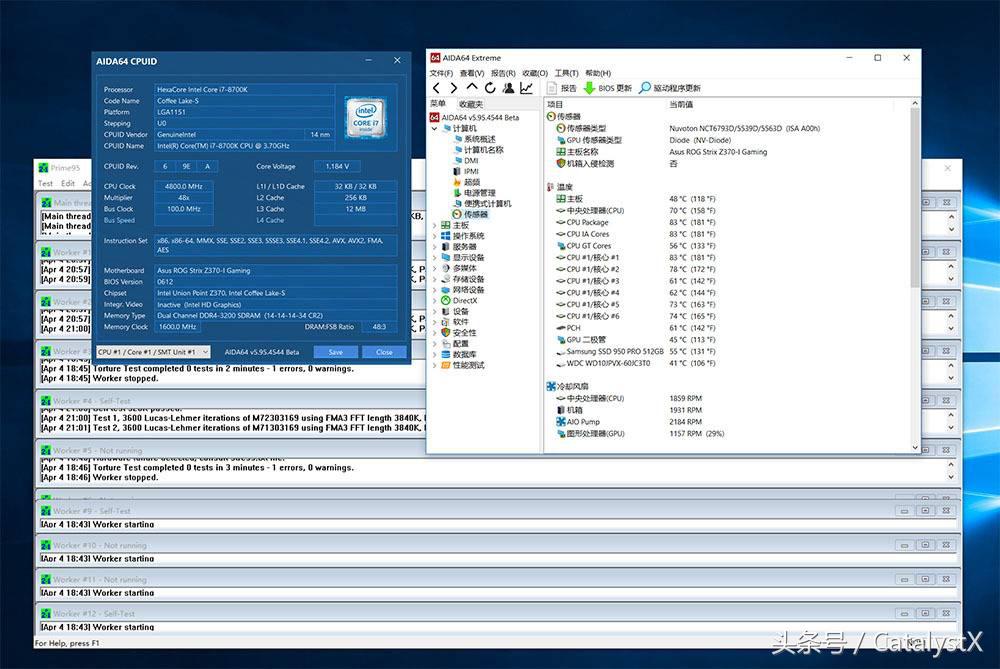Open the 收藏(O) menu in AIDA64
This screenshot has height=669, width=1000.
tap(535, 73)
